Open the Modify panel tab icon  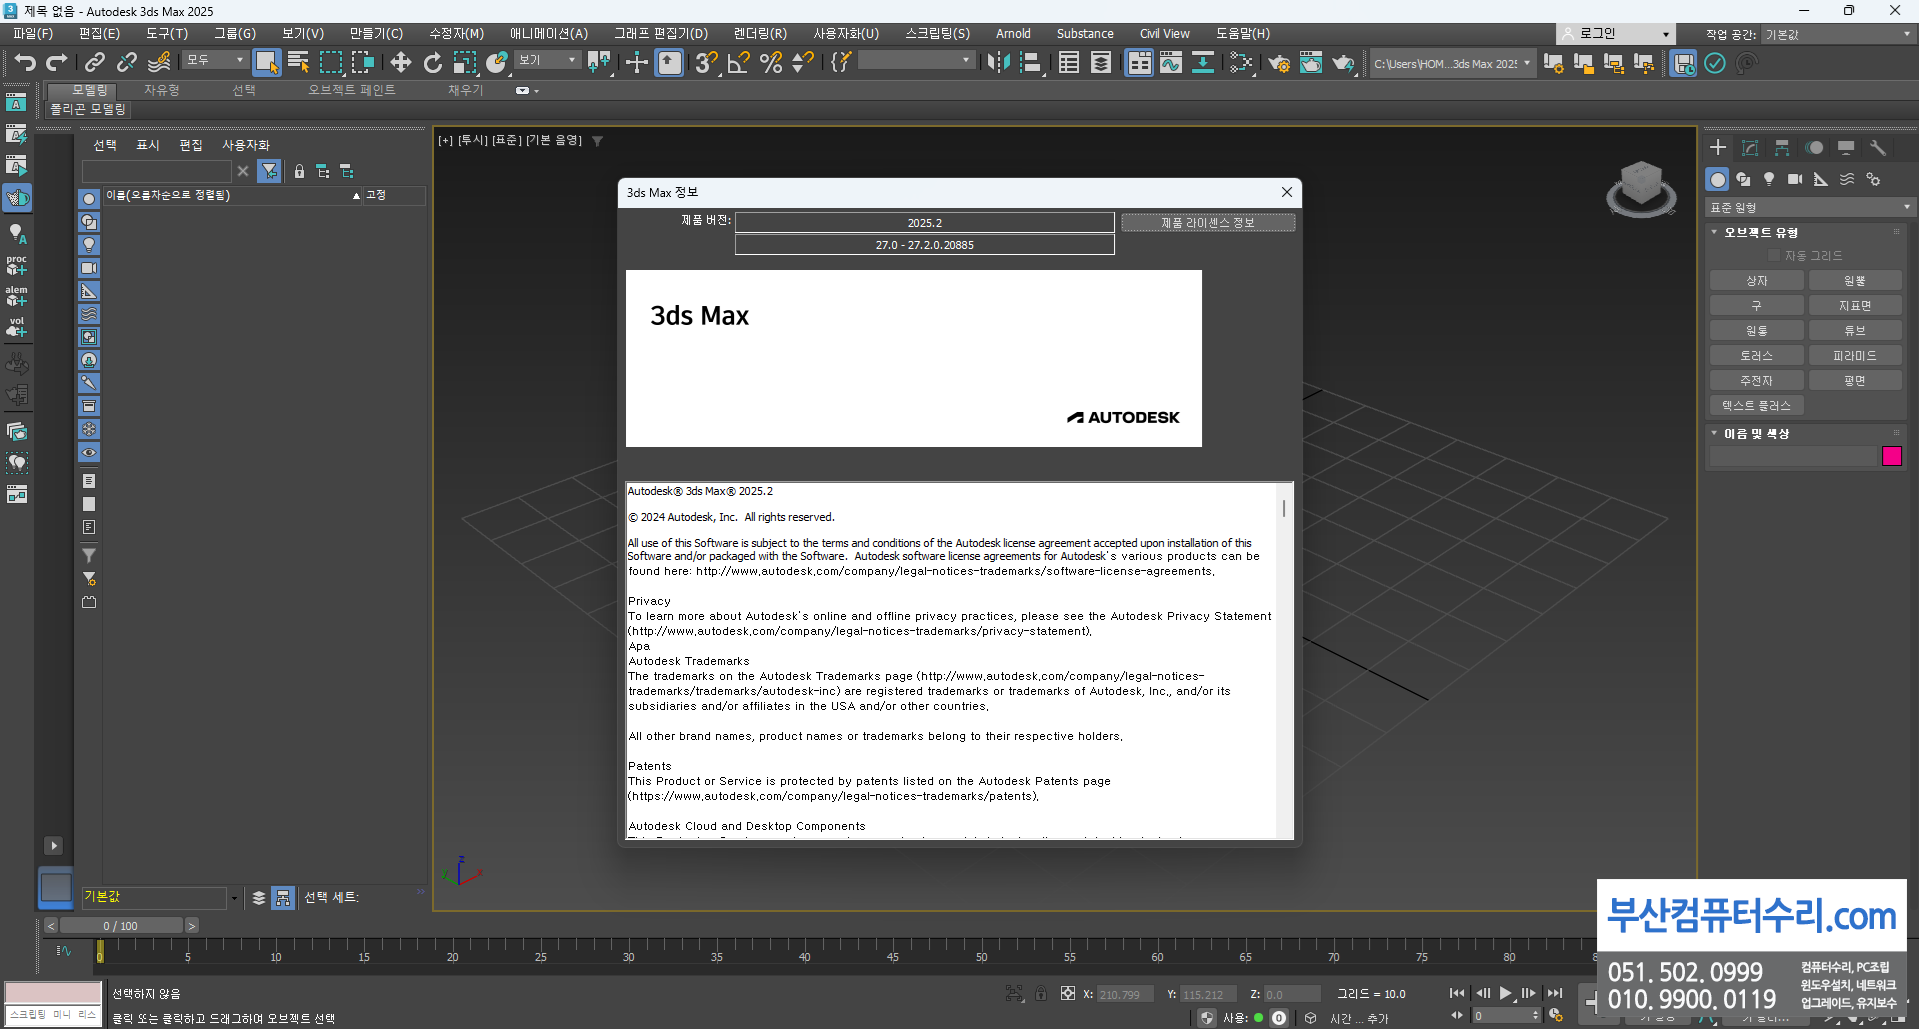point(1750,148)
